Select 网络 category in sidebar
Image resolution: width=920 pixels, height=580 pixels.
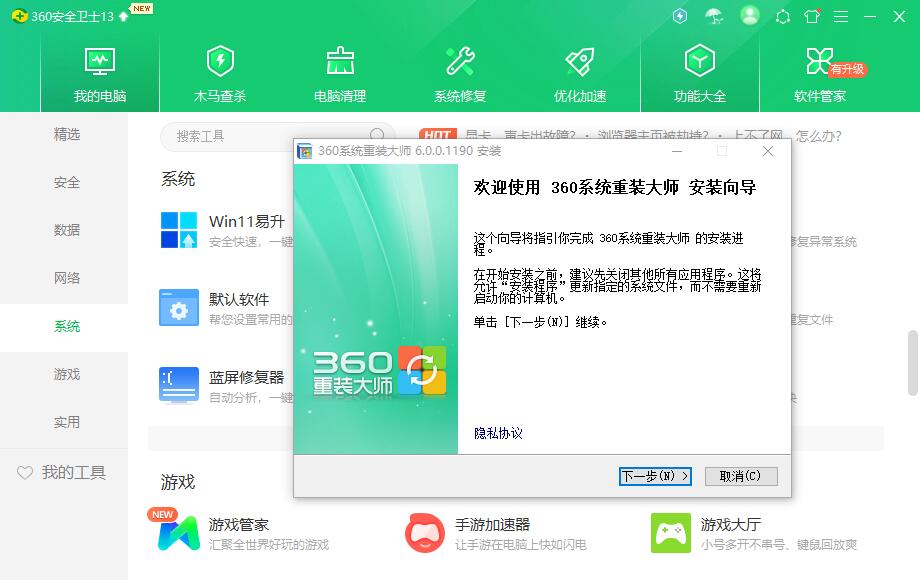point(66,278)
